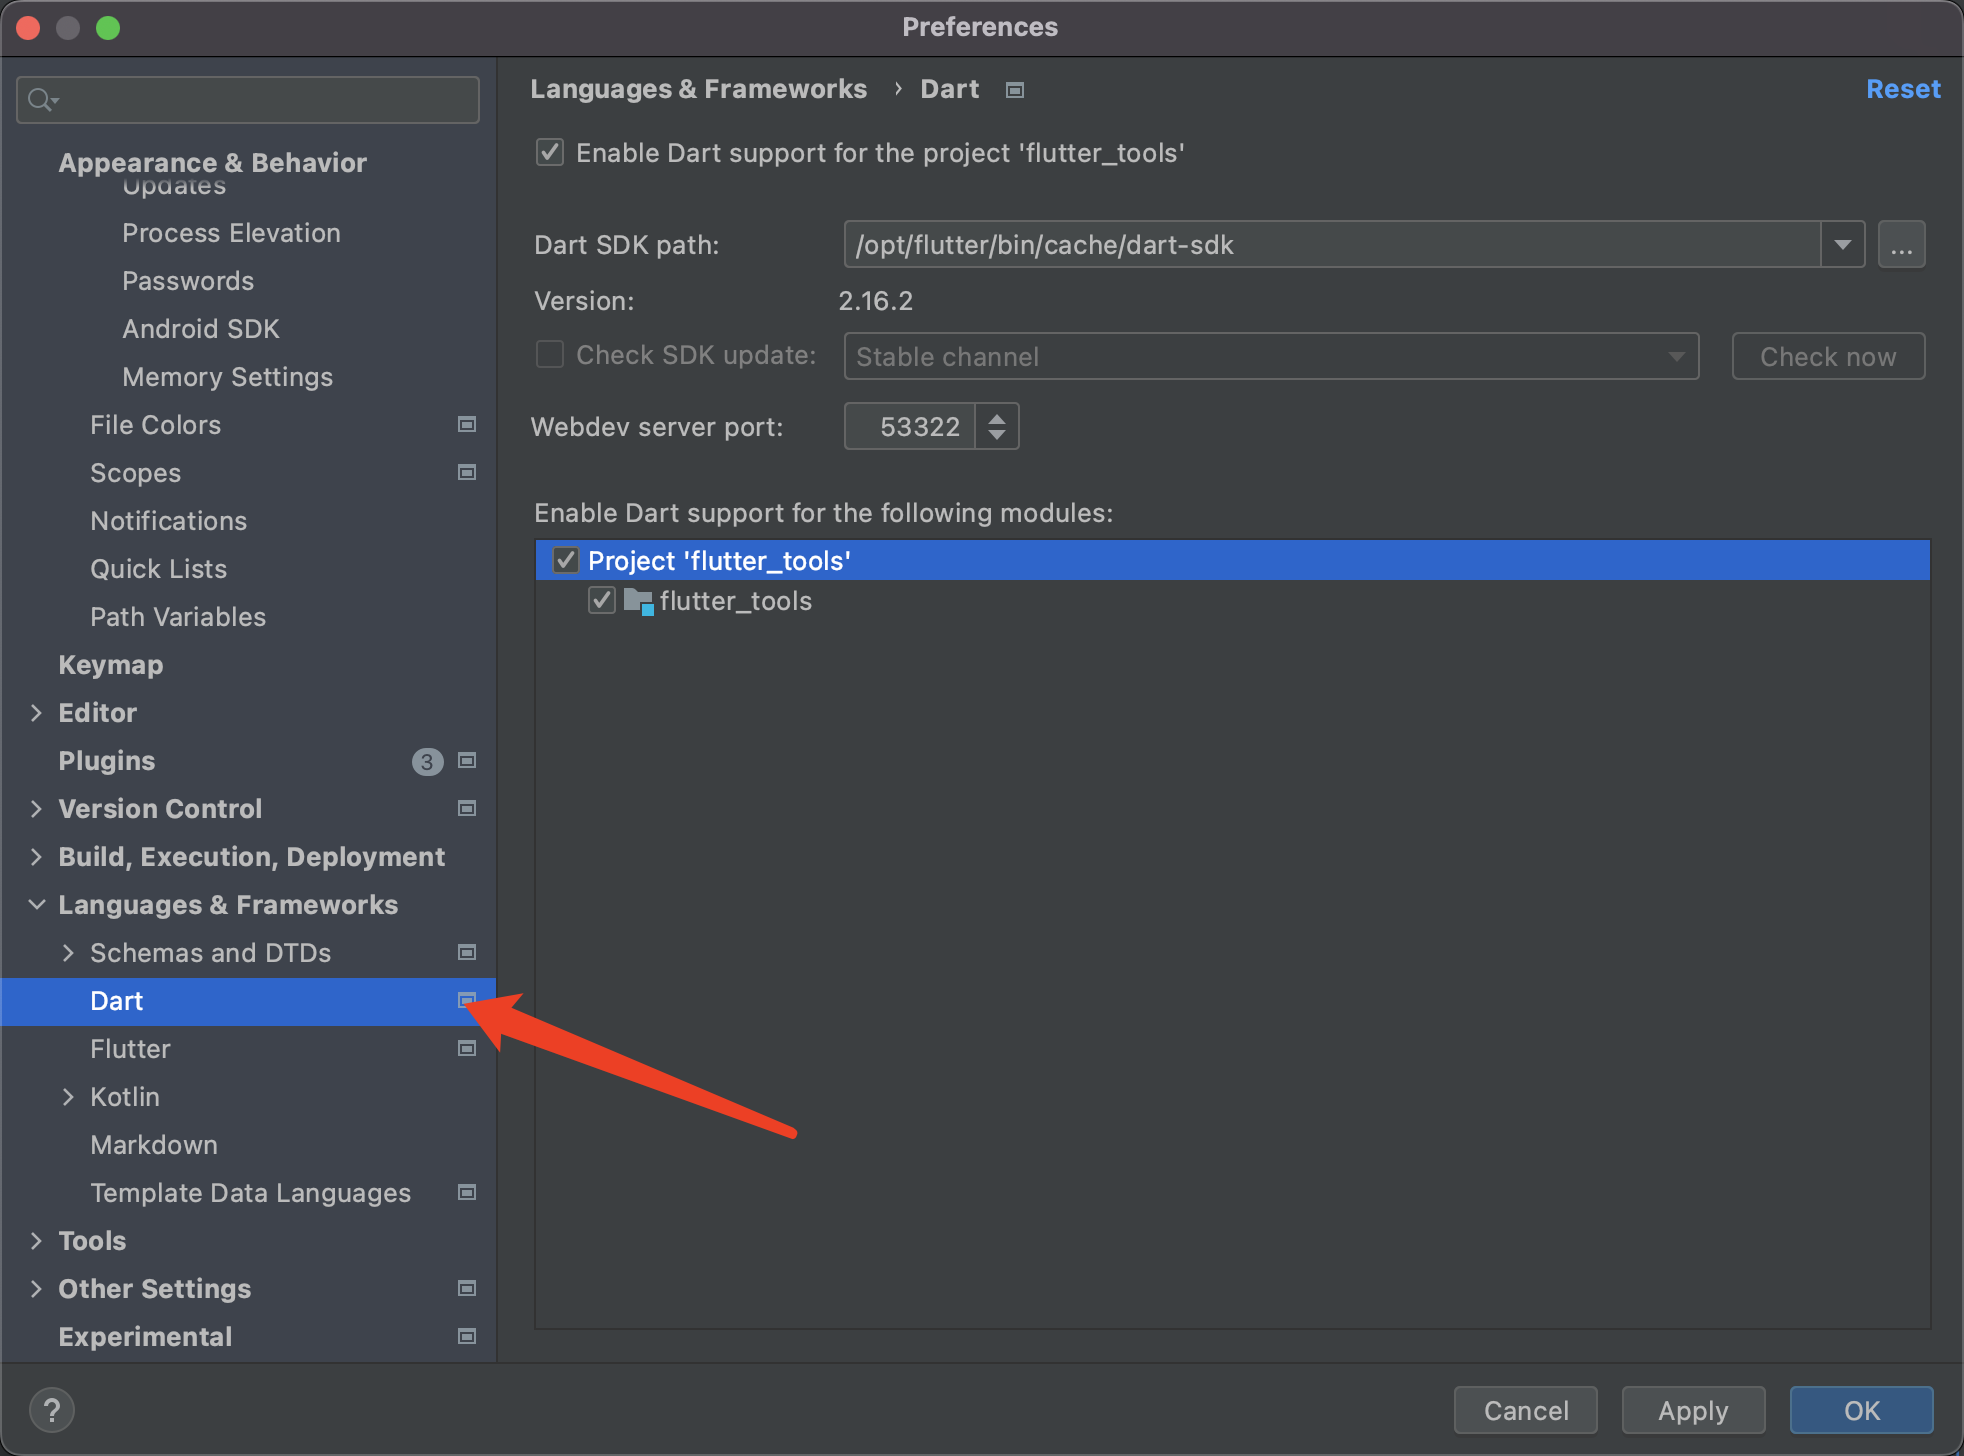Toggle the Project 'flutter_tools' checkbox
The height and width of the screenshot is (1456, 1964).
[565, 560]
